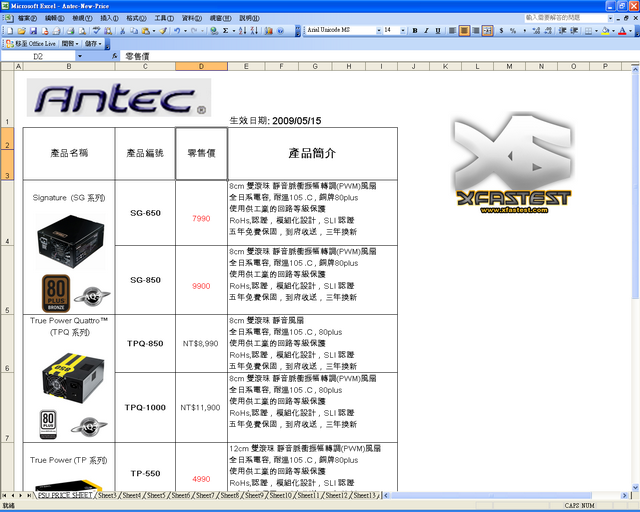Open the AutoSum functions dropdown arrow

point(233,31)
